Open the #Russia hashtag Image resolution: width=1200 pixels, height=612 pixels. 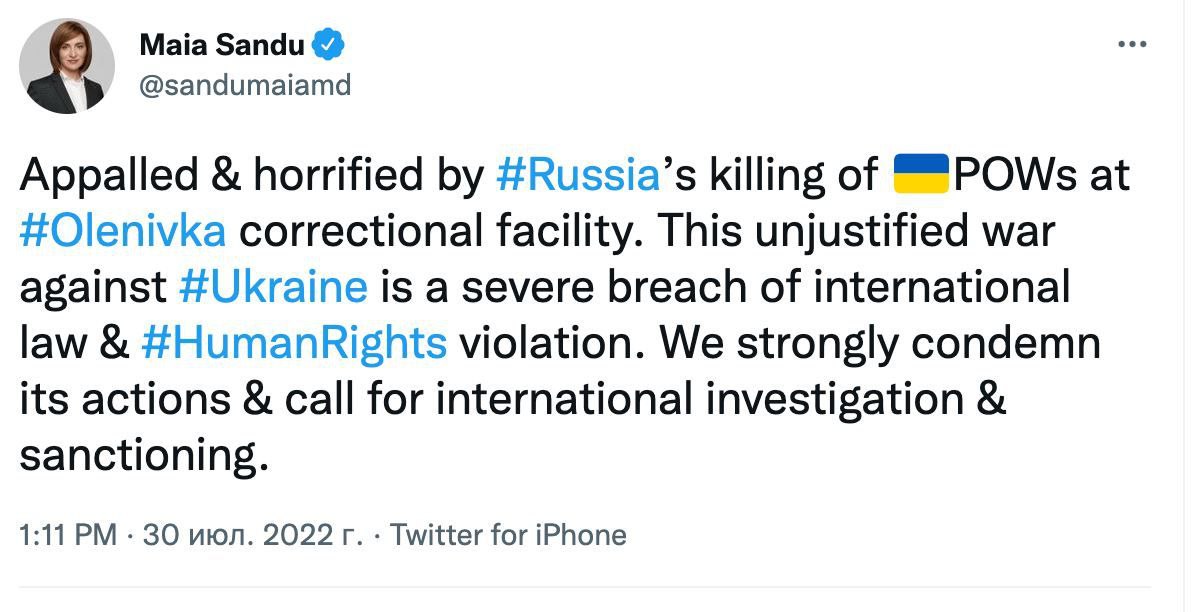coord(577,175)
